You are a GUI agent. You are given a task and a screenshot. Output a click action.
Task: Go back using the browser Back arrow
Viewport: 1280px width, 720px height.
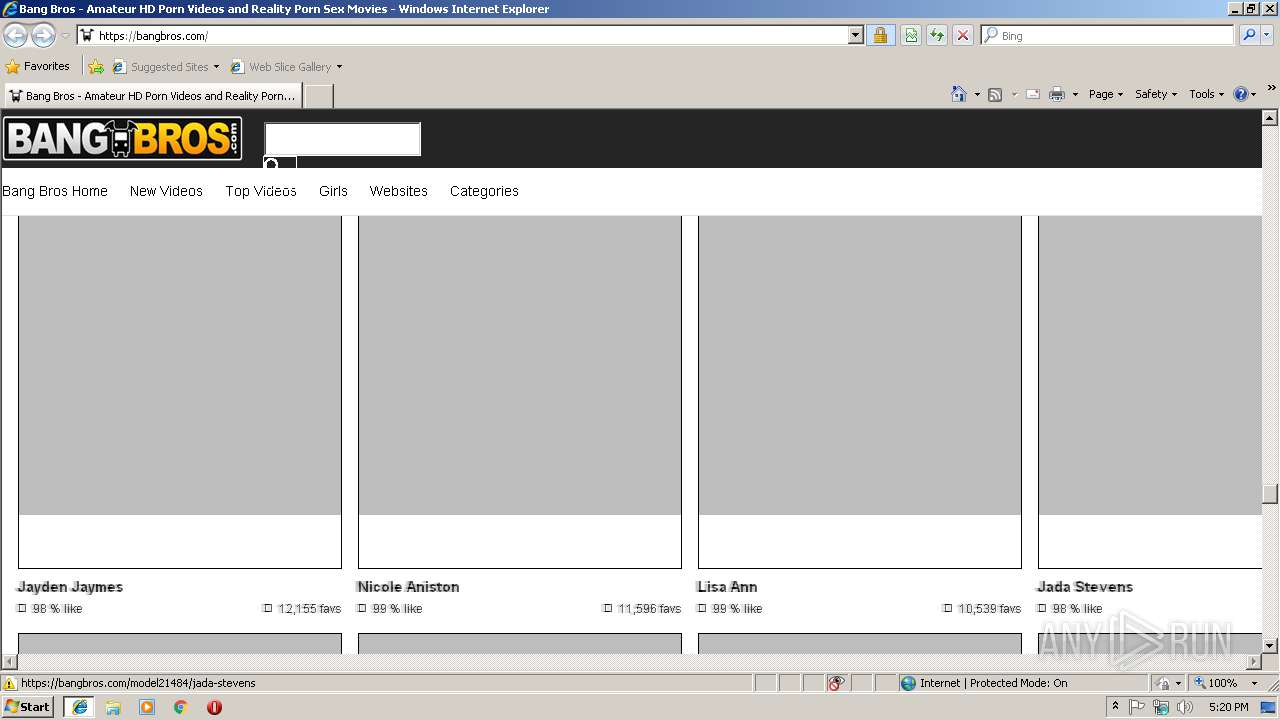pyautogui.click(x=15, y=35)
